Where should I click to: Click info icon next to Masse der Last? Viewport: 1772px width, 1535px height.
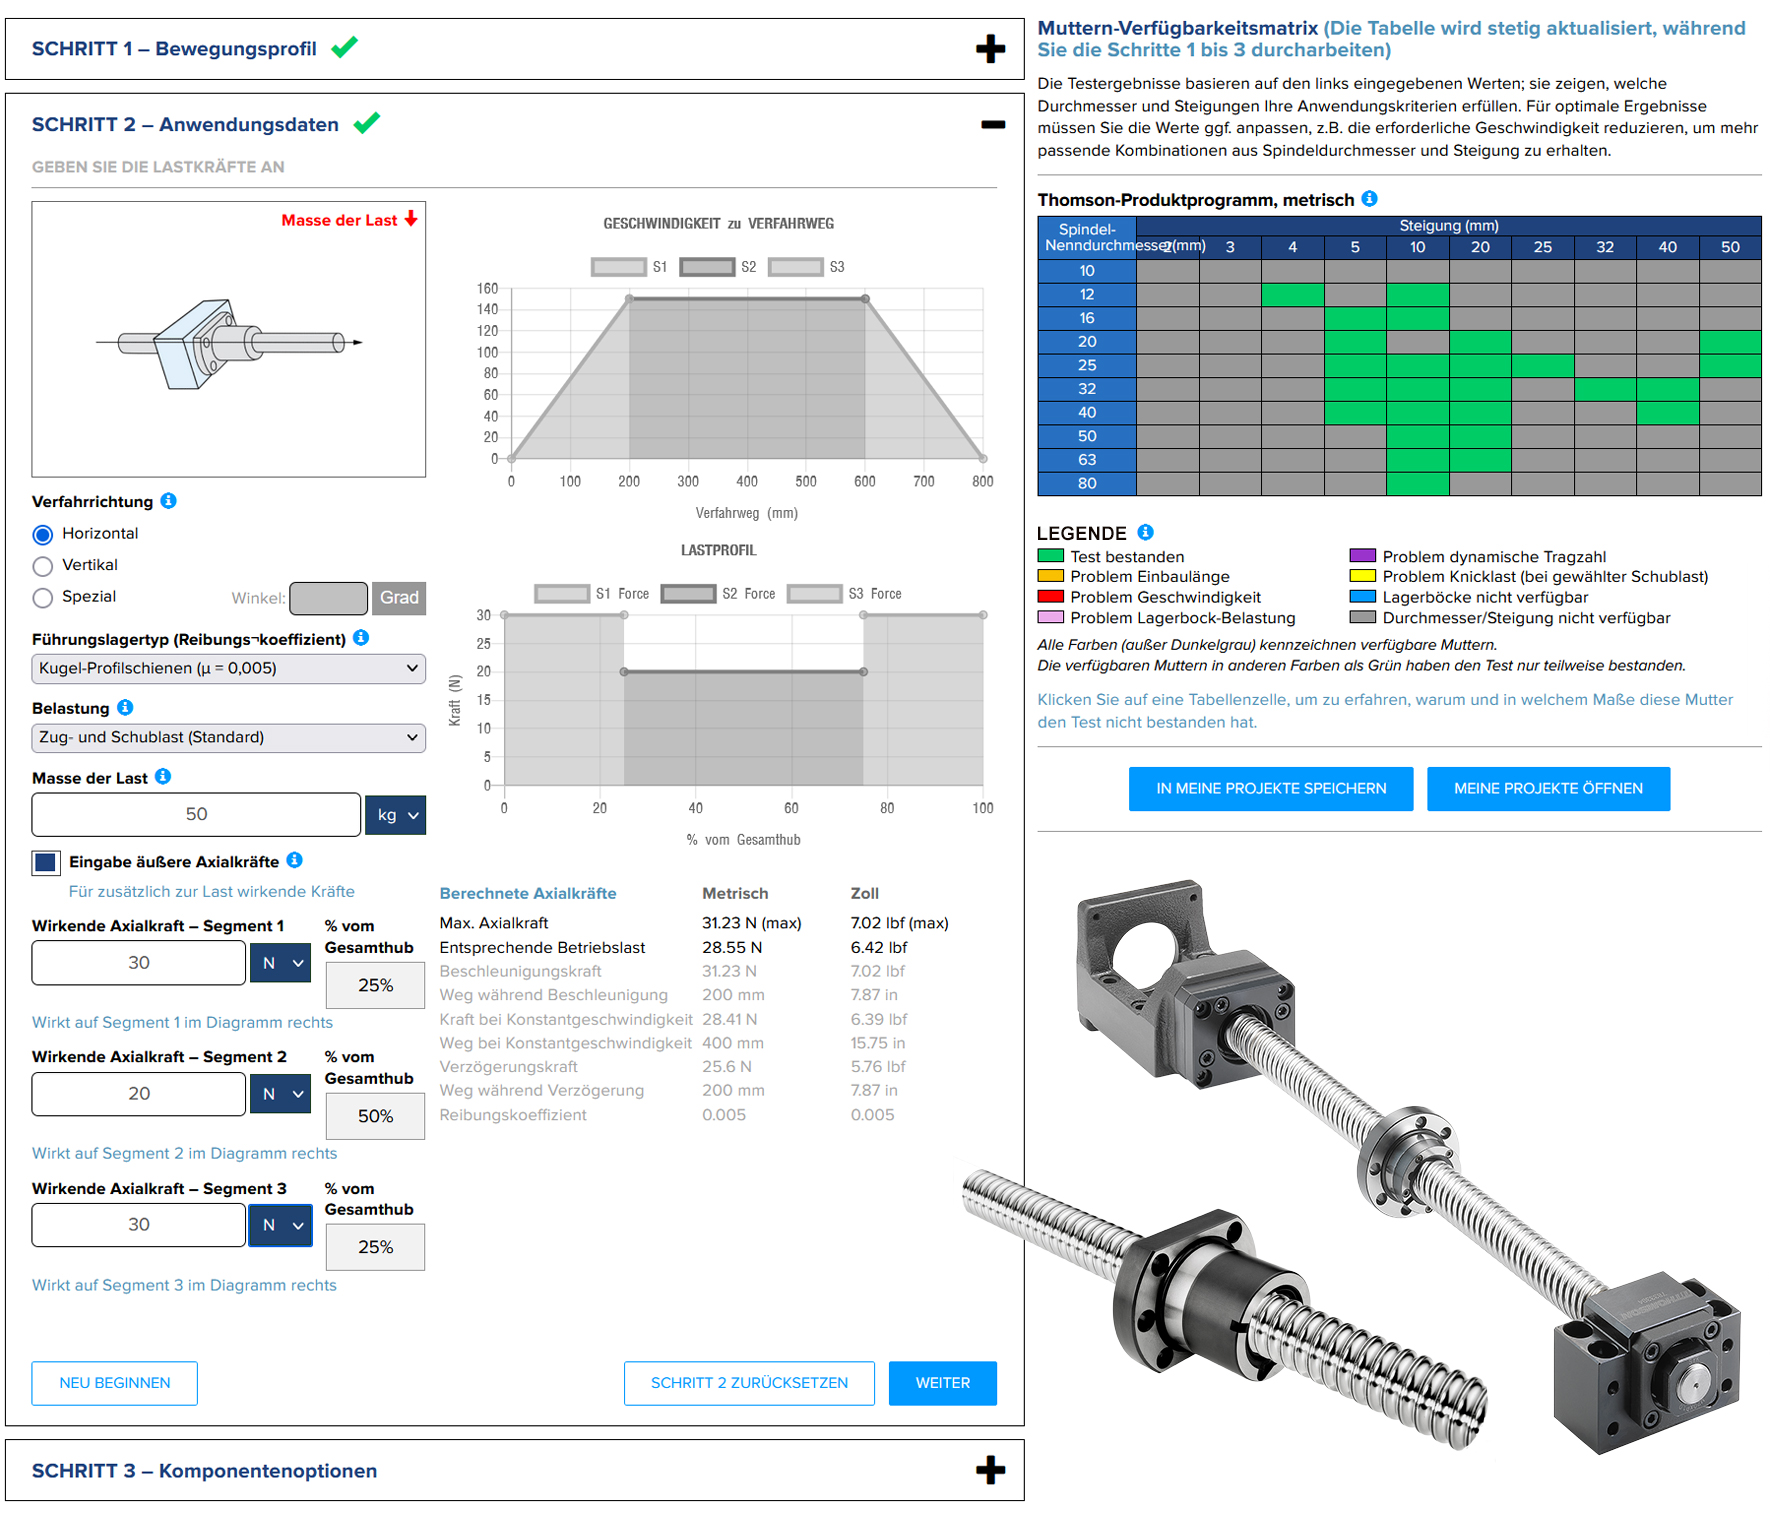163,777
